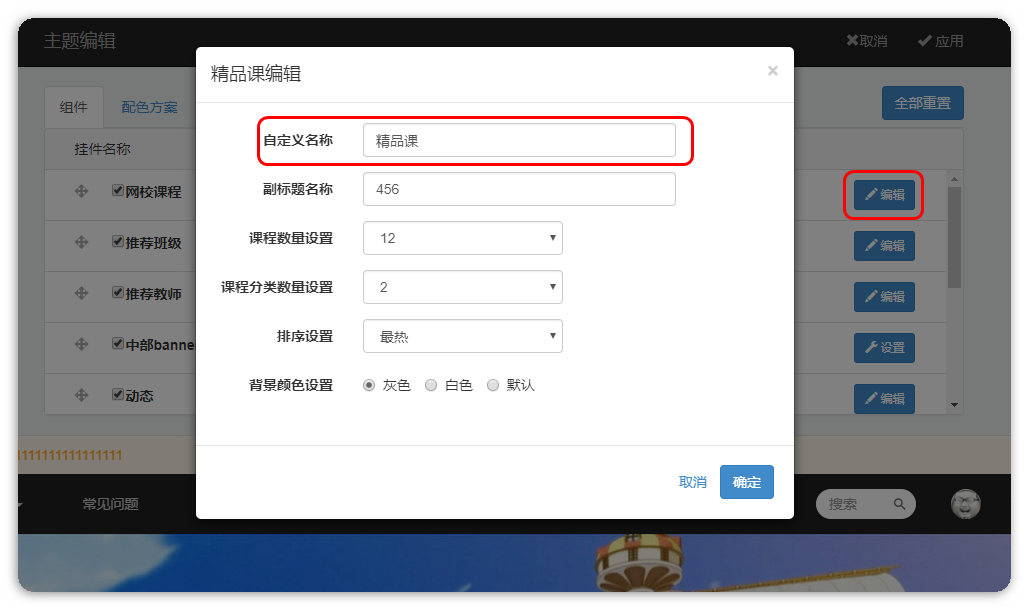The image size is (1029, 610).
Task: Select the 组件 tab
Action: tap(73, 107)
